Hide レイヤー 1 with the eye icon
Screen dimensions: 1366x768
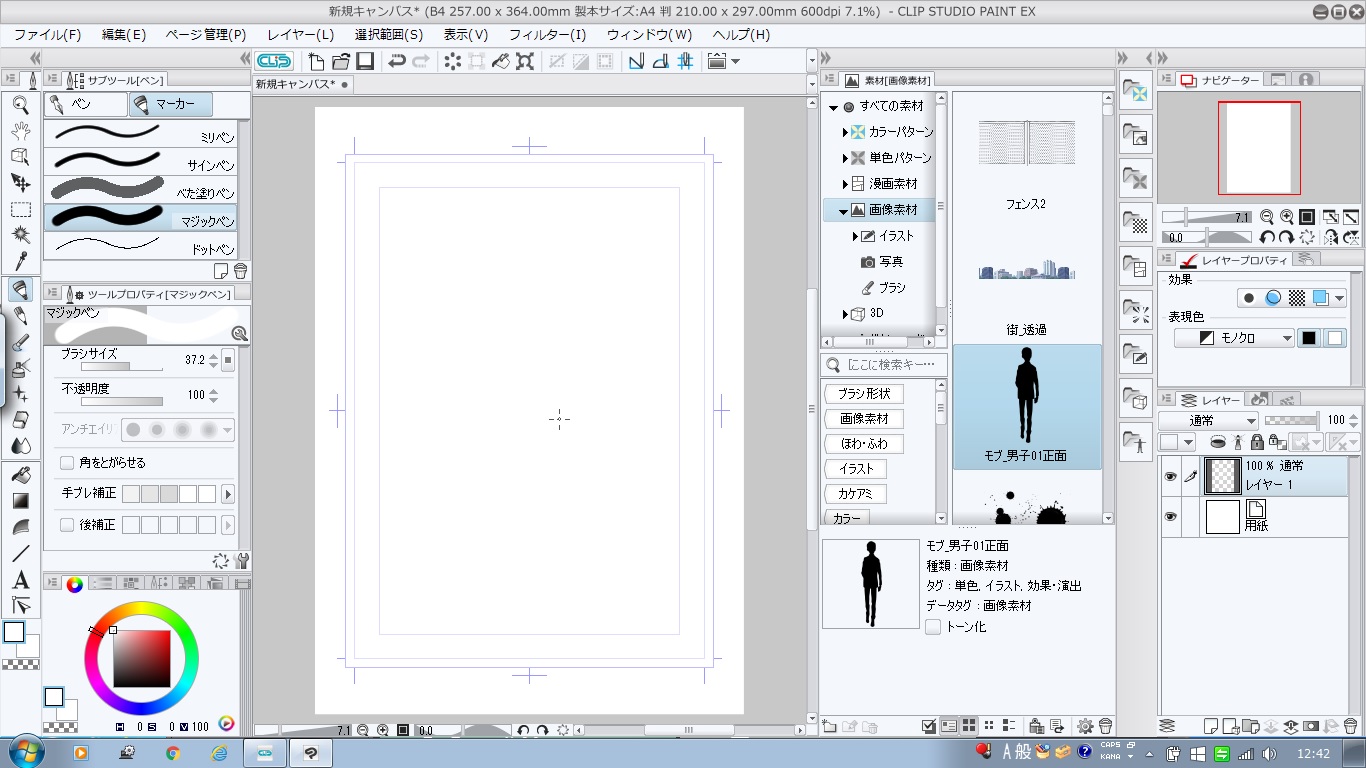pos(1170,477)
